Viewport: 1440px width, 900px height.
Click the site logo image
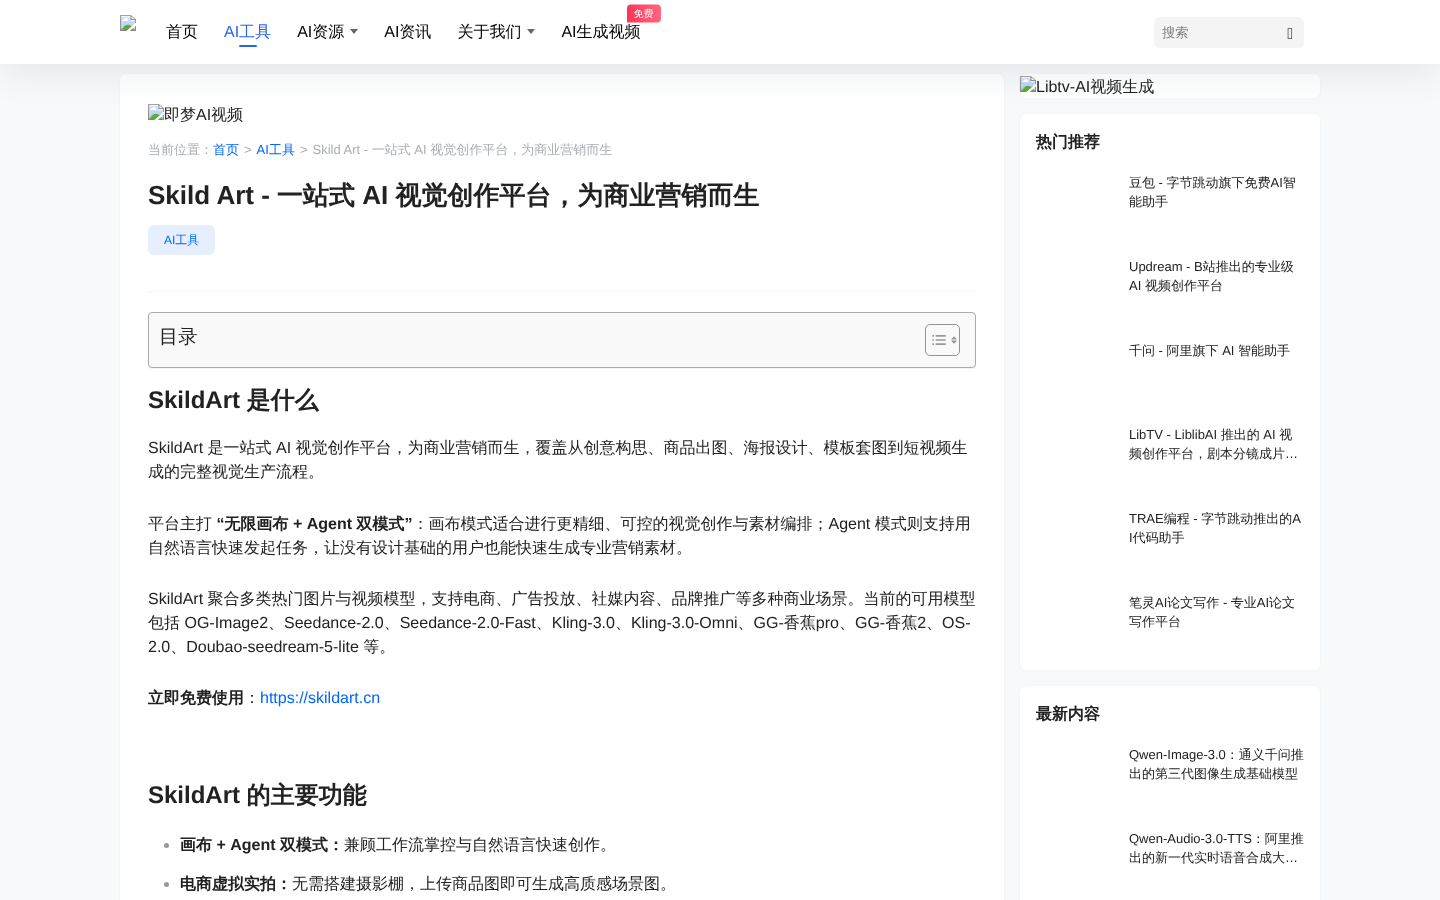pyautogui.click(x=128, y=24)
